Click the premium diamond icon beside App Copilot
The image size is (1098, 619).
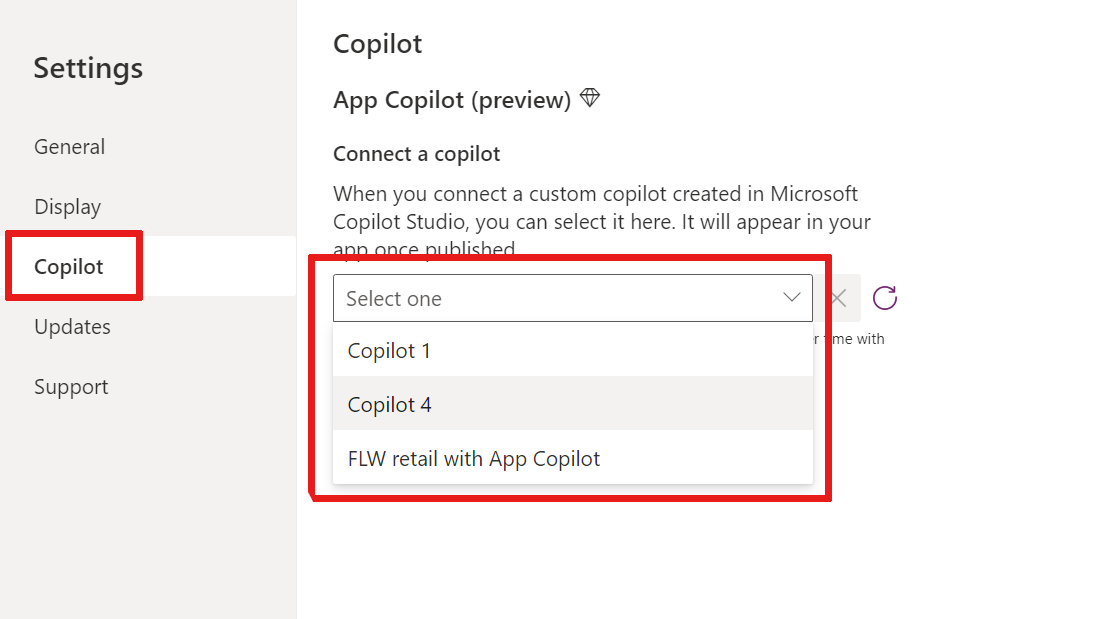590,97
